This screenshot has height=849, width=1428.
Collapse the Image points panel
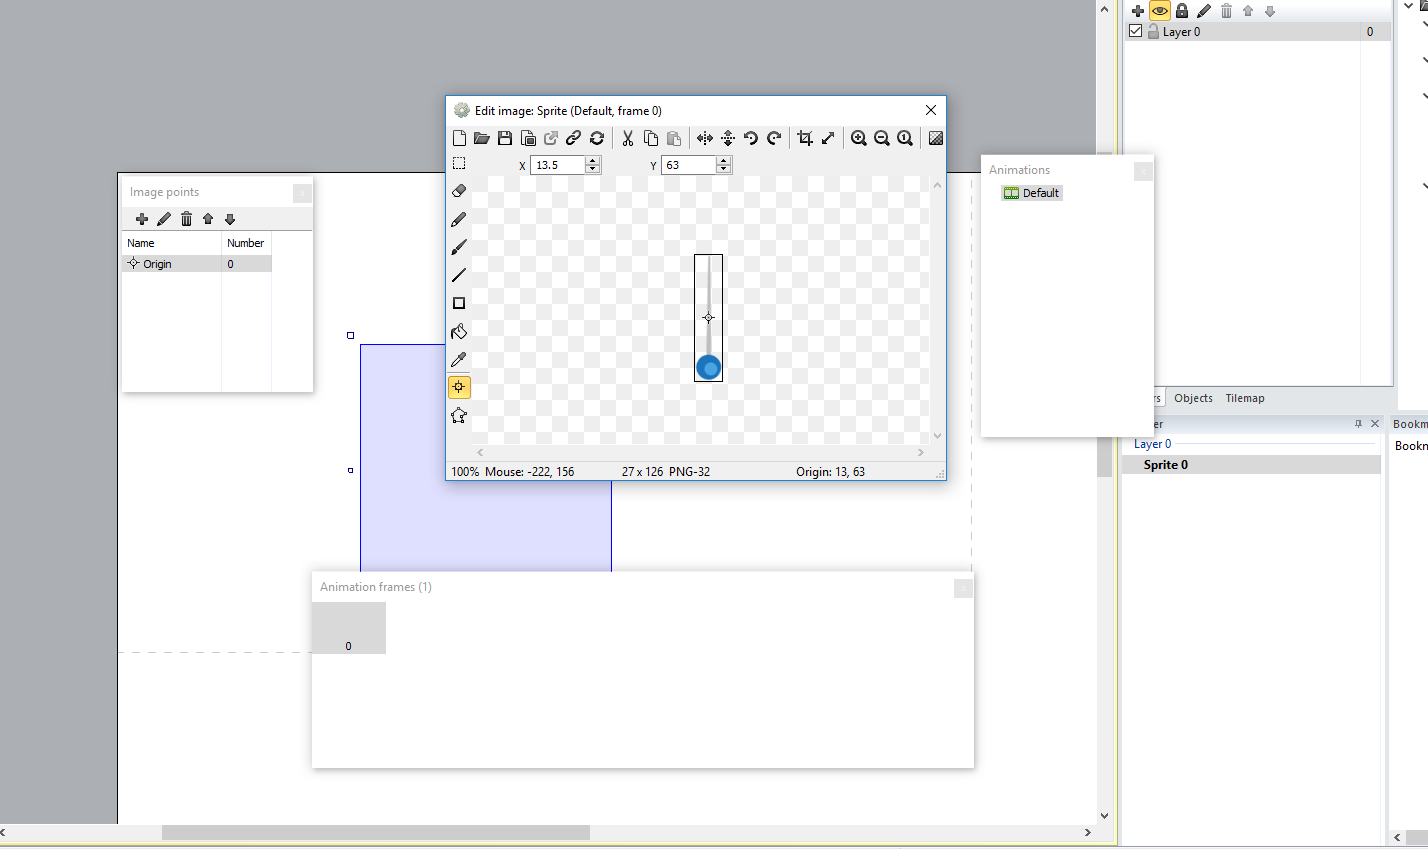pyautogui.click(x=302, y=192)
